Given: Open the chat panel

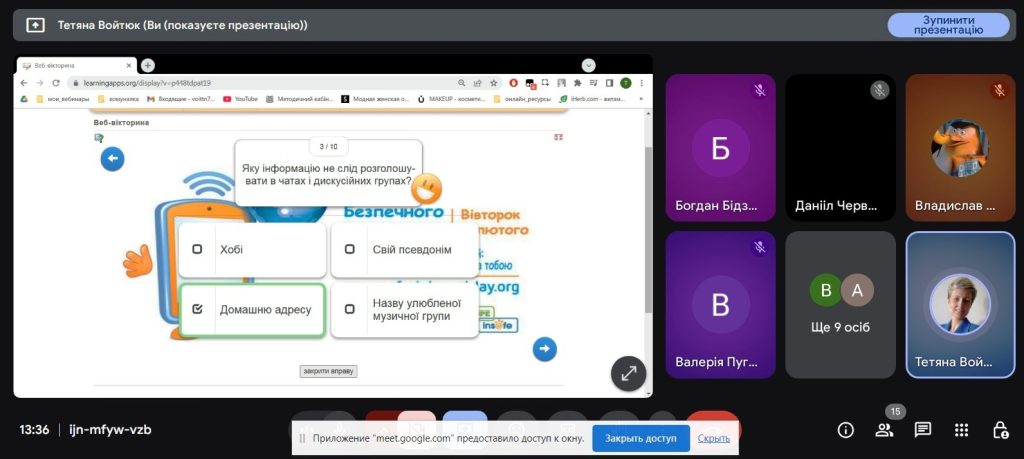Looking at the screenshot, I should pyautogui.click(x=922, y=430).
